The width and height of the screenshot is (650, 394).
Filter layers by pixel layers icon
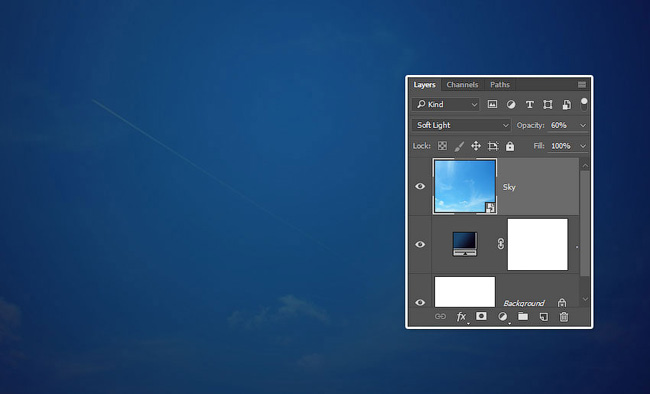(492, 105)
